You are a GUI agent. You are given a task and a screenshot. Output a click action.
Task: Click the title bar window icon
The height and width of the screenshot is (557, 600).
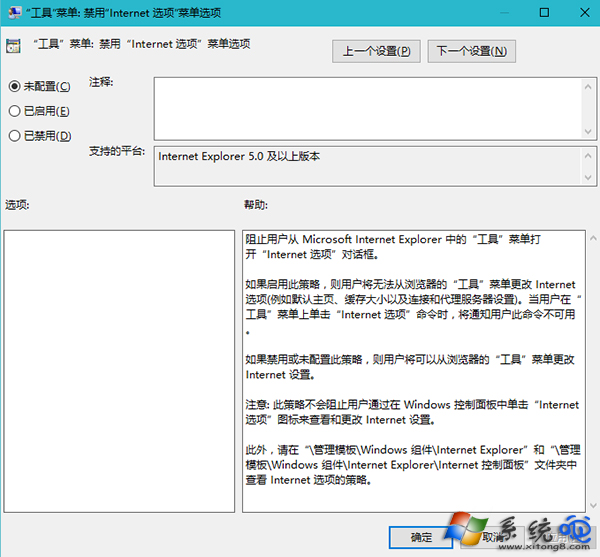click(x=15, y=13)
